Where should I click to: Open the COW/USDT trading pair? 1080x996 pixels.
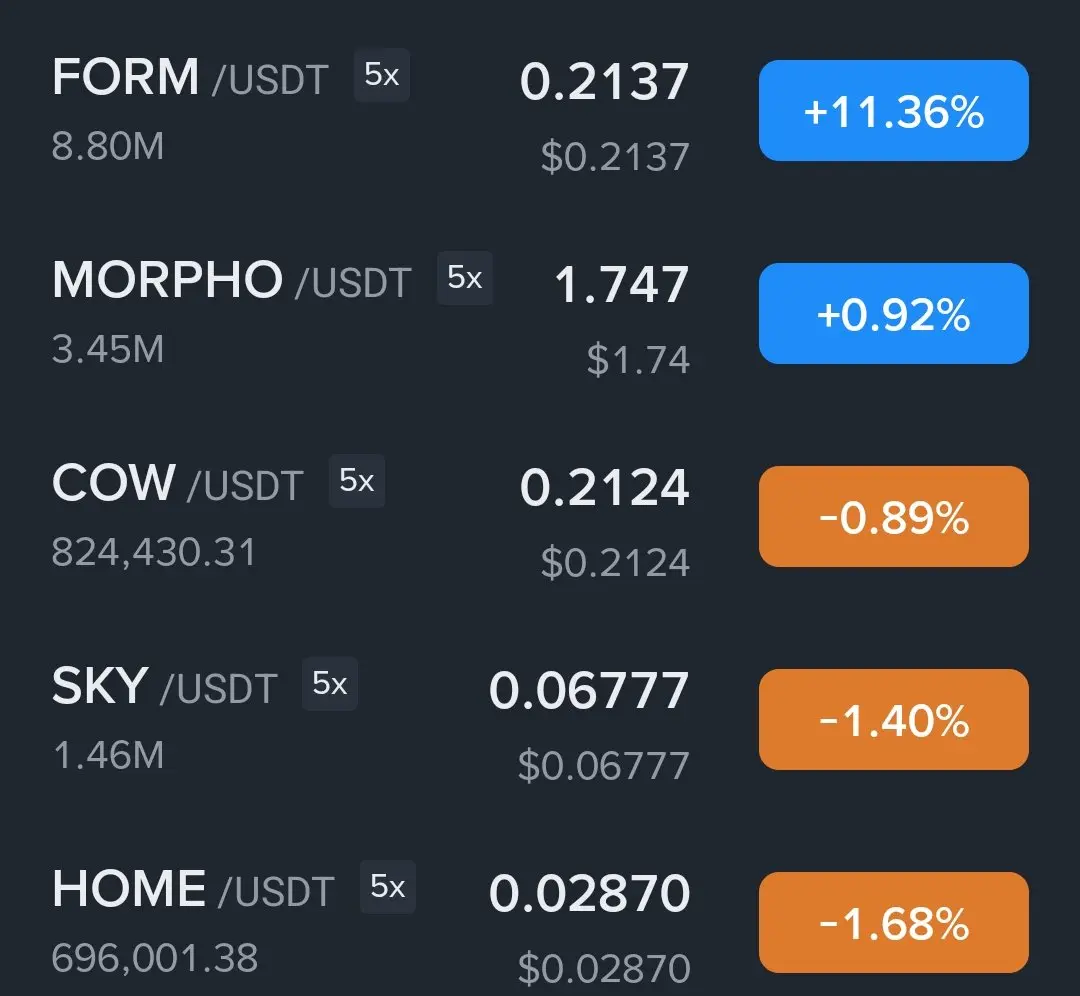pos(178,482)
